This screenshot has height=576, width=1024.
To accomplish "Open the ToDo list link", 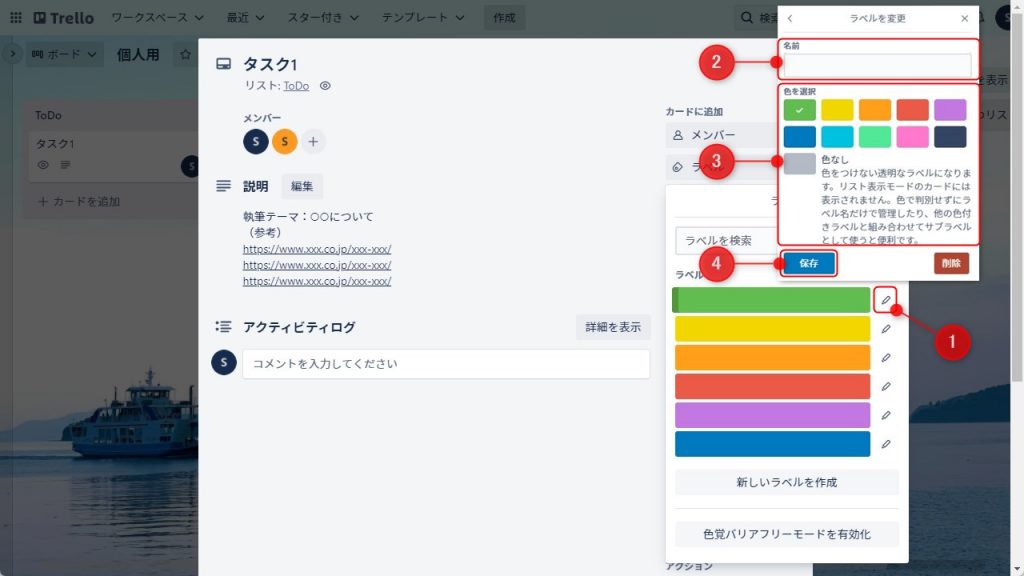I will coord(296,86).
